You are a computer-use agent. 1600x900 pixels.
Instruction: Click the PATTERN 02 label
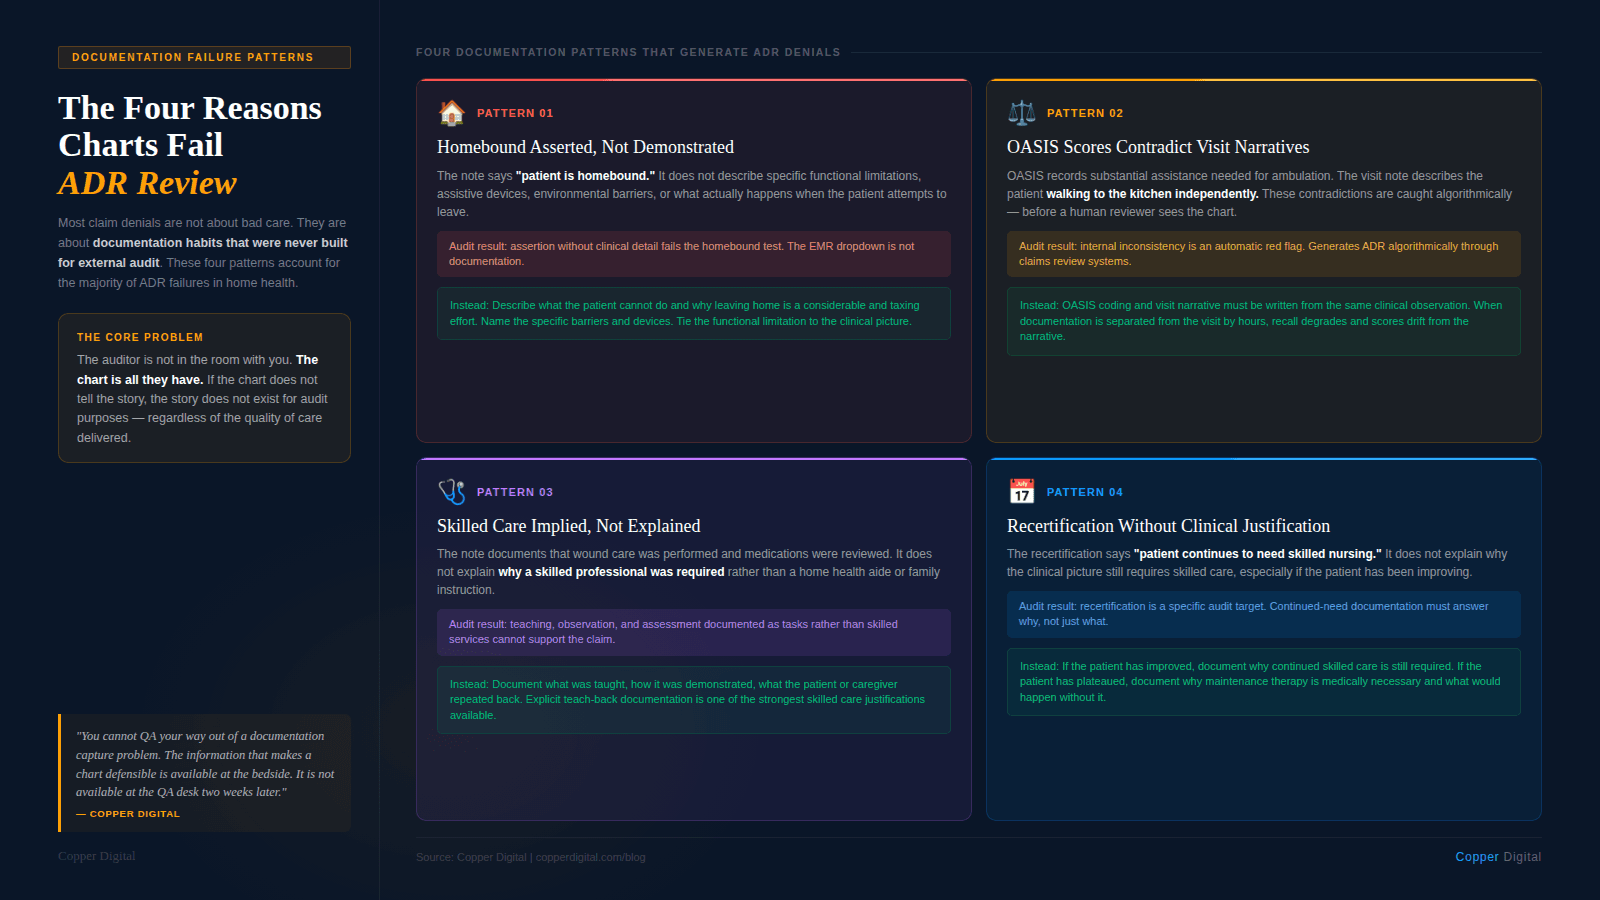(1085, 113)
